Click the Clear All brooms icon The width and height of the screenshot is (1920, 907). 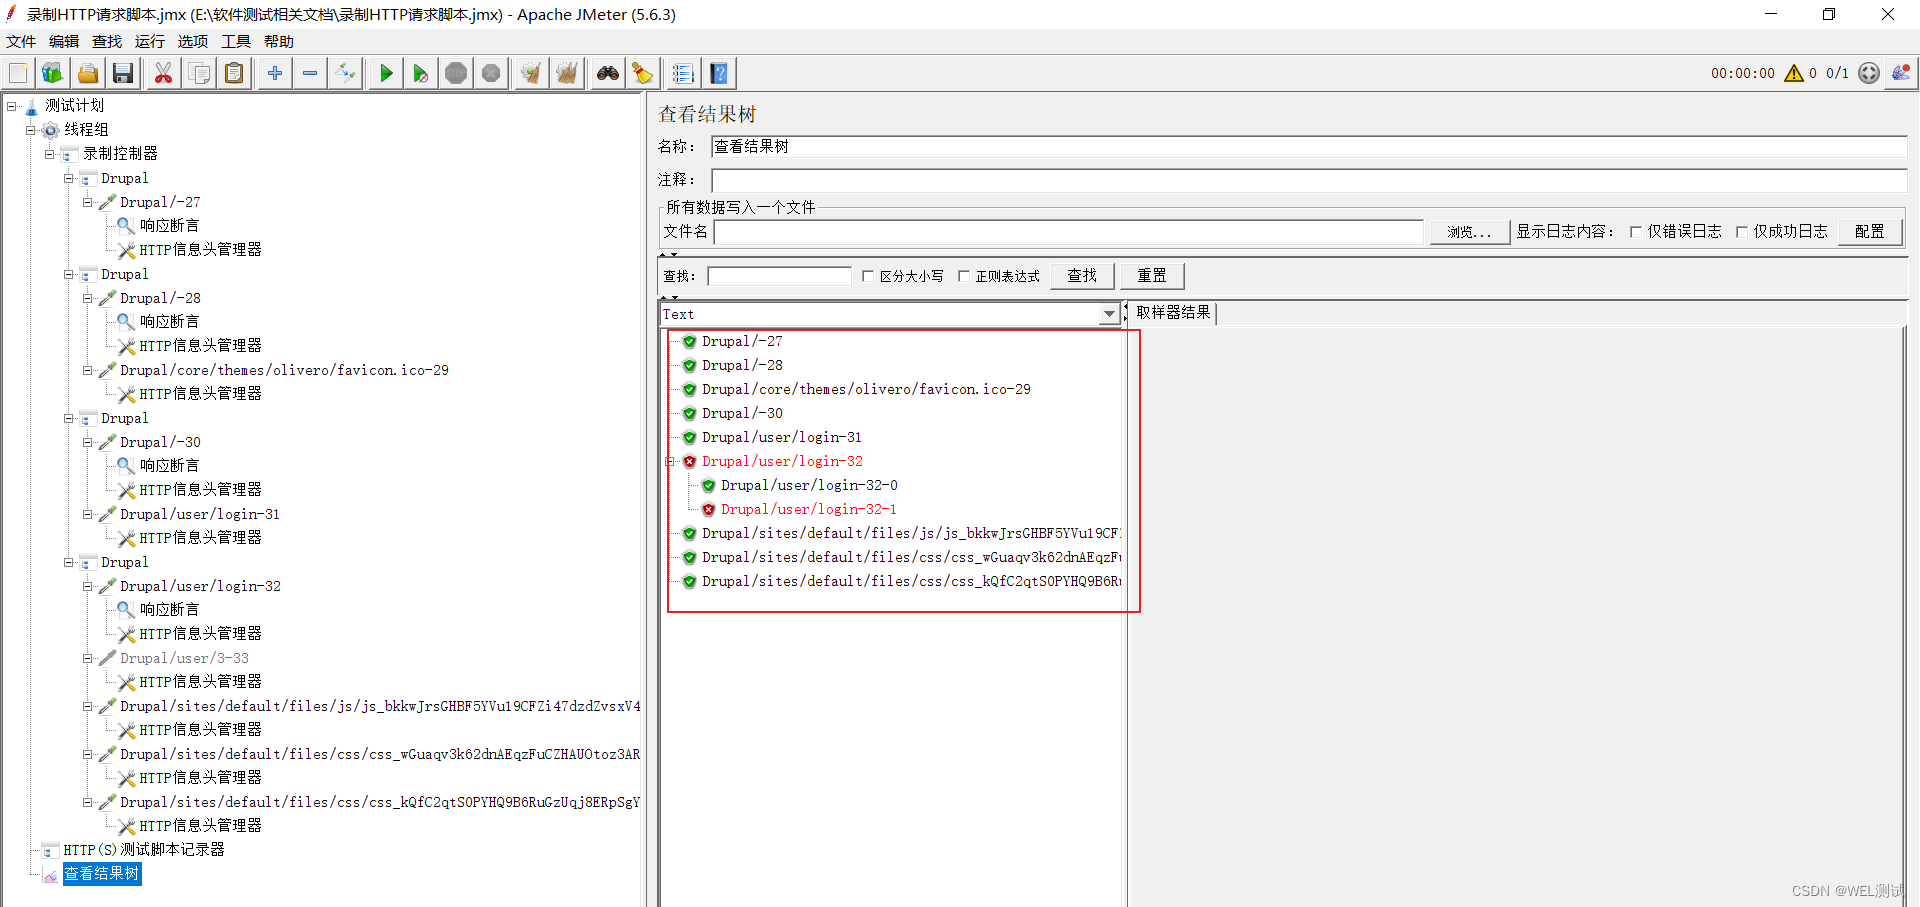click(567, 73)
